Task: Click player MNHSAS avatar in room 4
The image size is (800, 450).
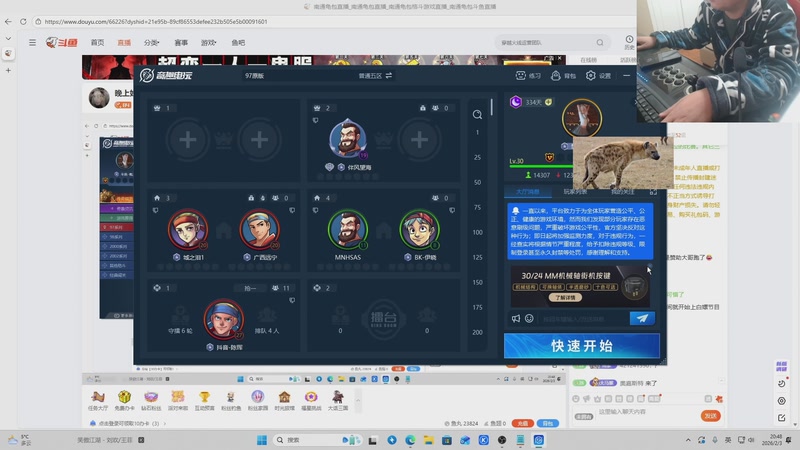Action: [347, 229]
